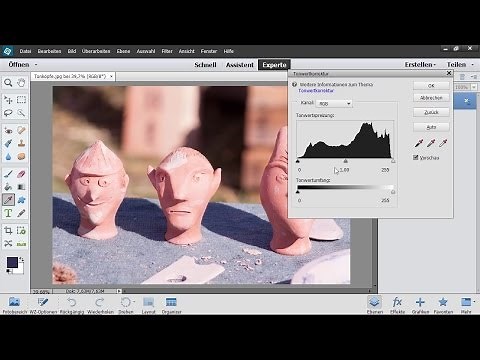Show the Grafiken panel
This screenshot has width=480, height=360.
420,305
